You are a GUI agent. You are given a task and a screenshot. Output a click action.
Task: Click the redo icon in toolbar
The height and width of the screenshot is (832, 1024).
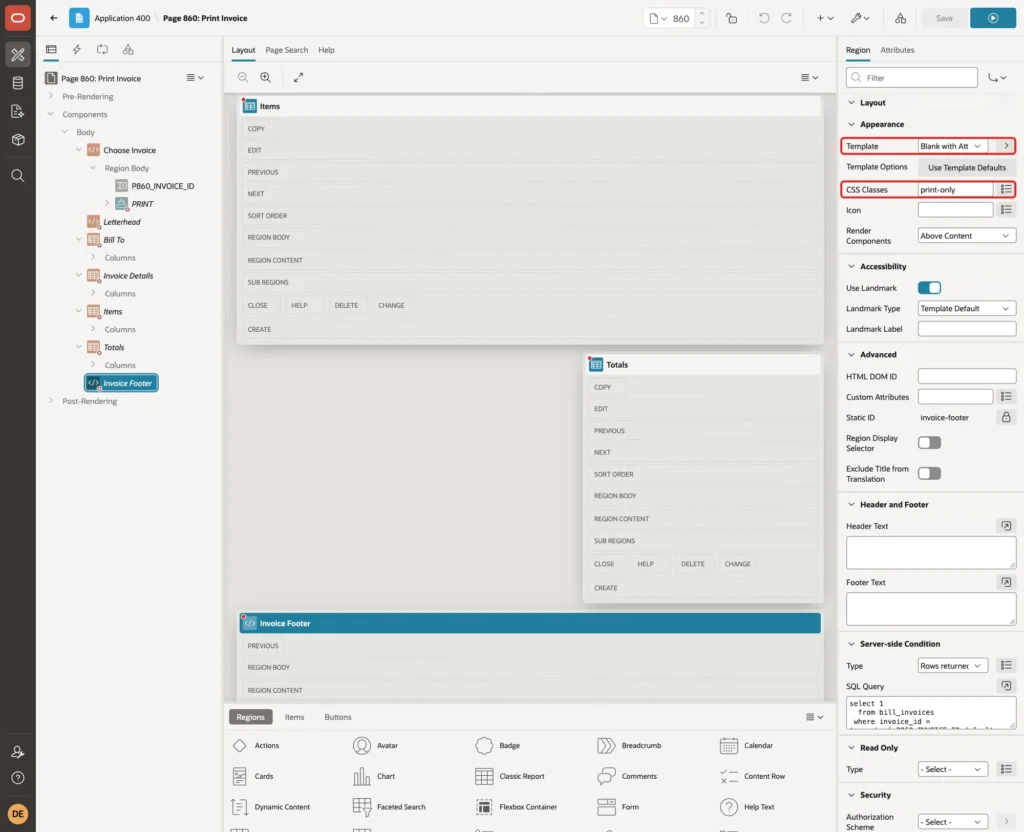786,18
